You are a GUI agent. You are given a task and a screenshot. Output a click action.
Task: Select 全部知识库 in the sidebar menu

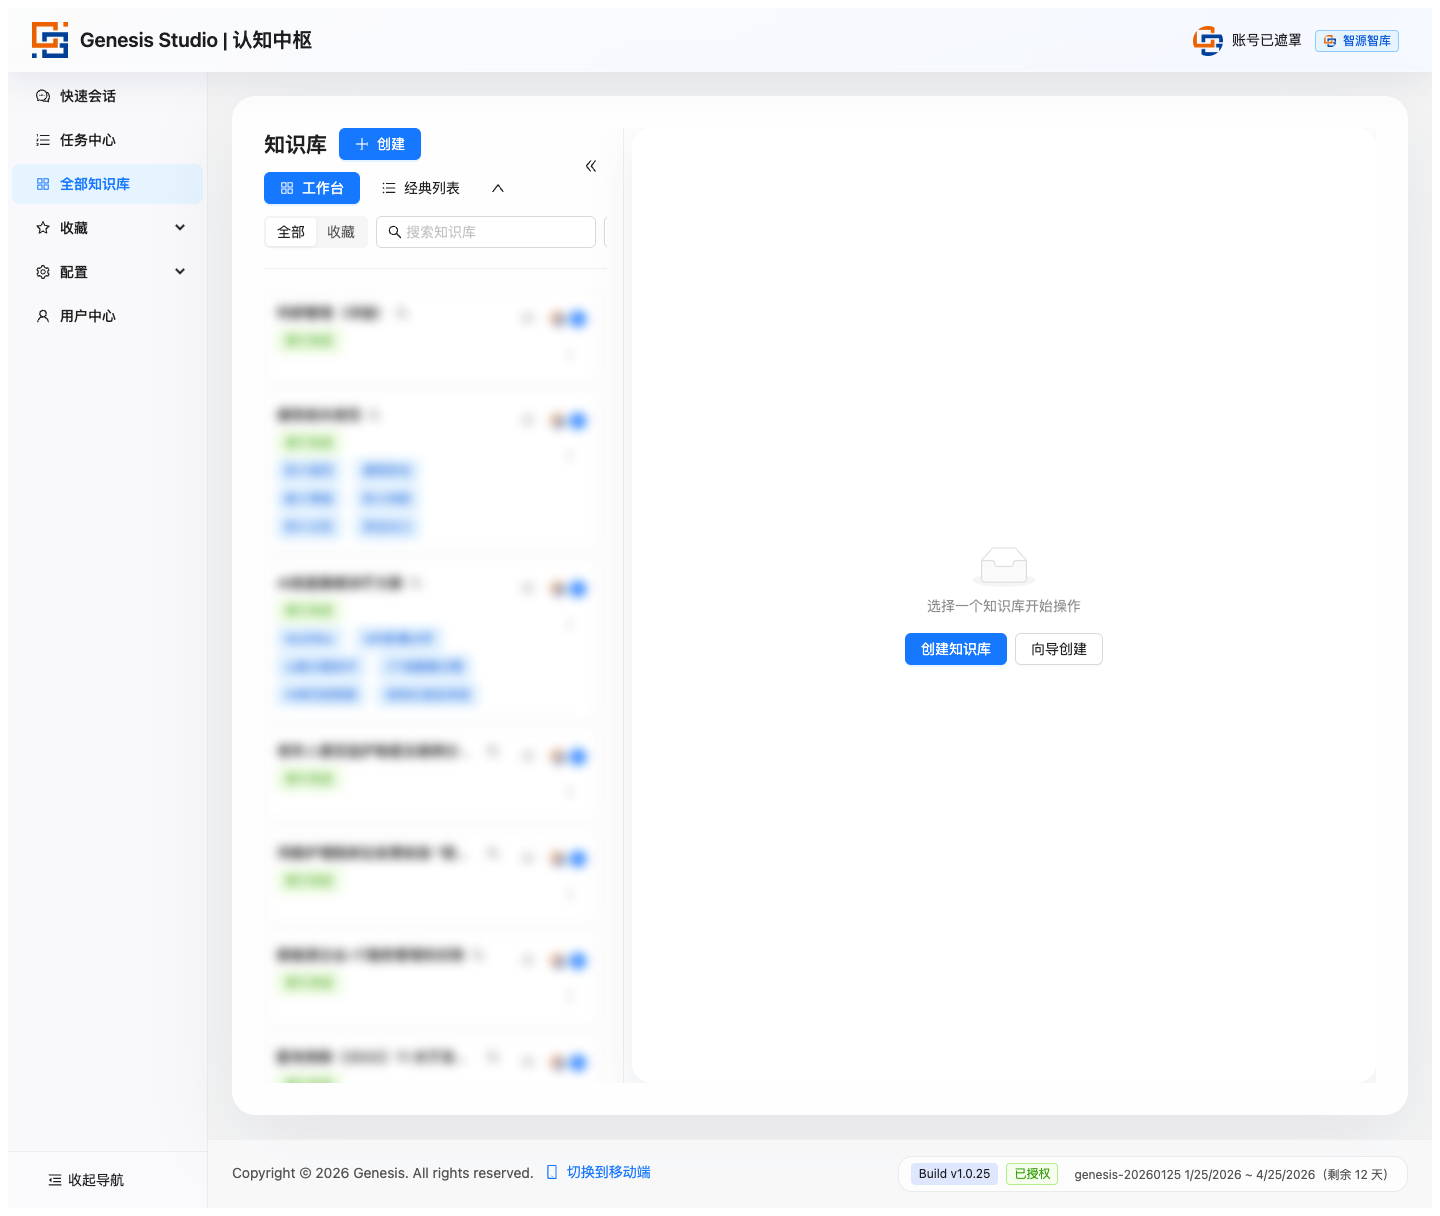pos(95,184)
